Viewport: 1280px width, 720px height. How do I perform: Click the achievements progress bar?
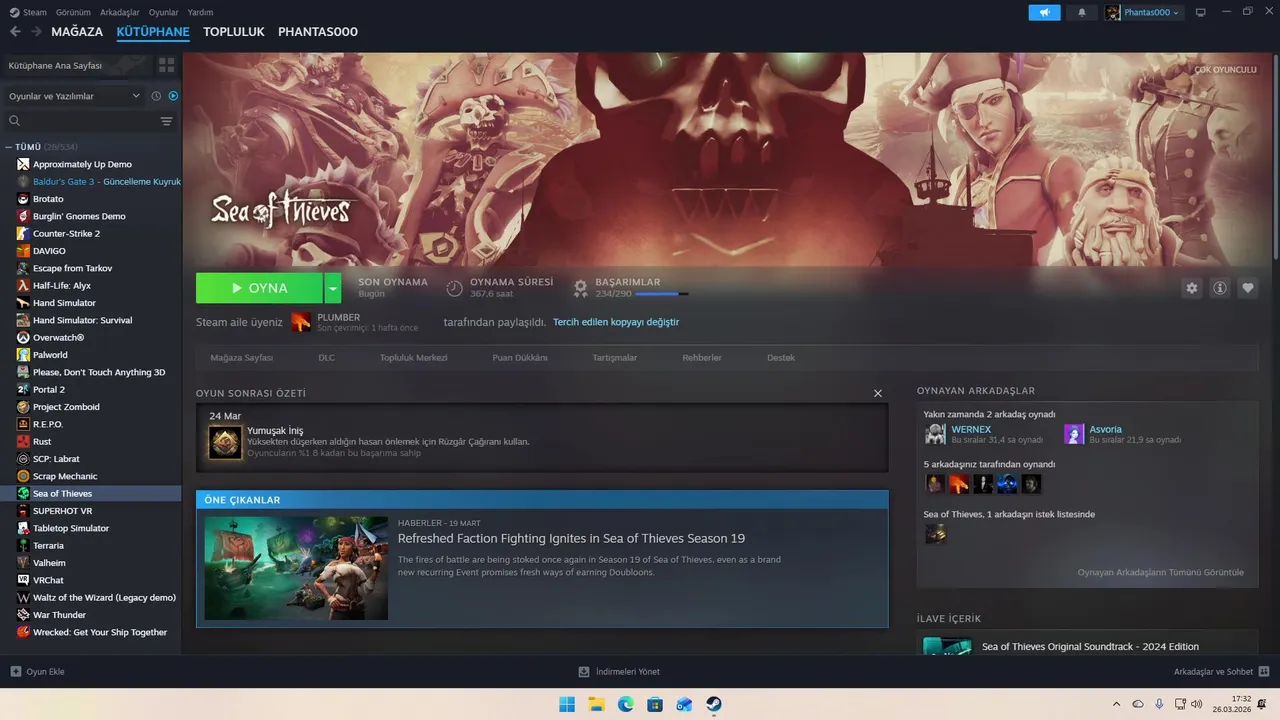(662, 294)
